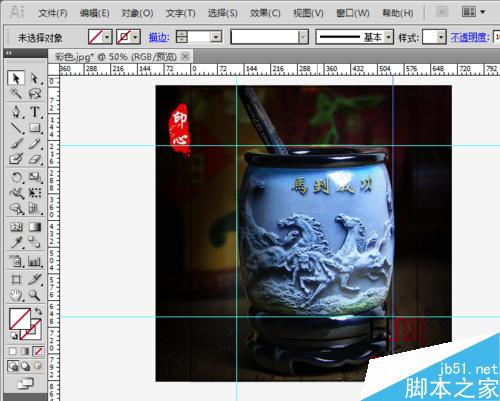Select the Gradient tool
Screen dimensions: 500x401
pos(35,227)
